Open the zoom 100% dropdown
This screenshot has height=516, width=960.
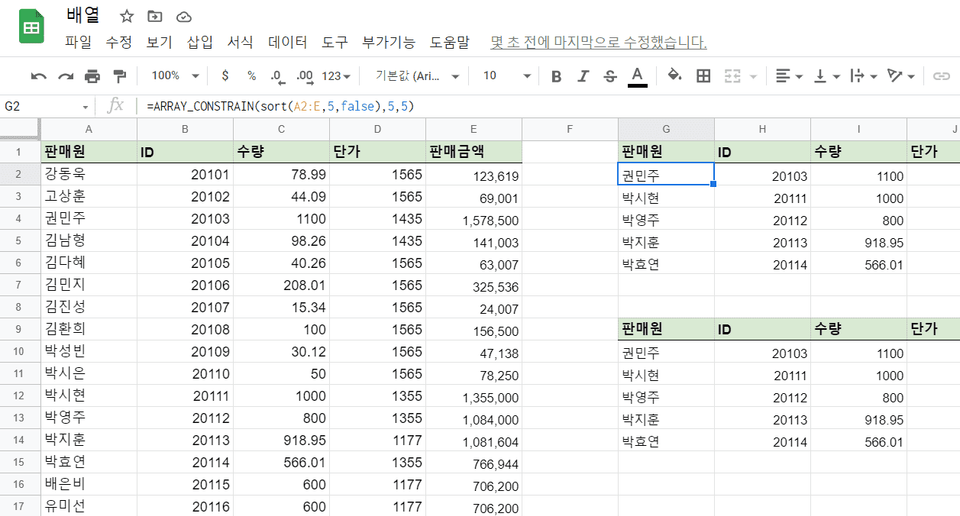click(x=175, y=76)
